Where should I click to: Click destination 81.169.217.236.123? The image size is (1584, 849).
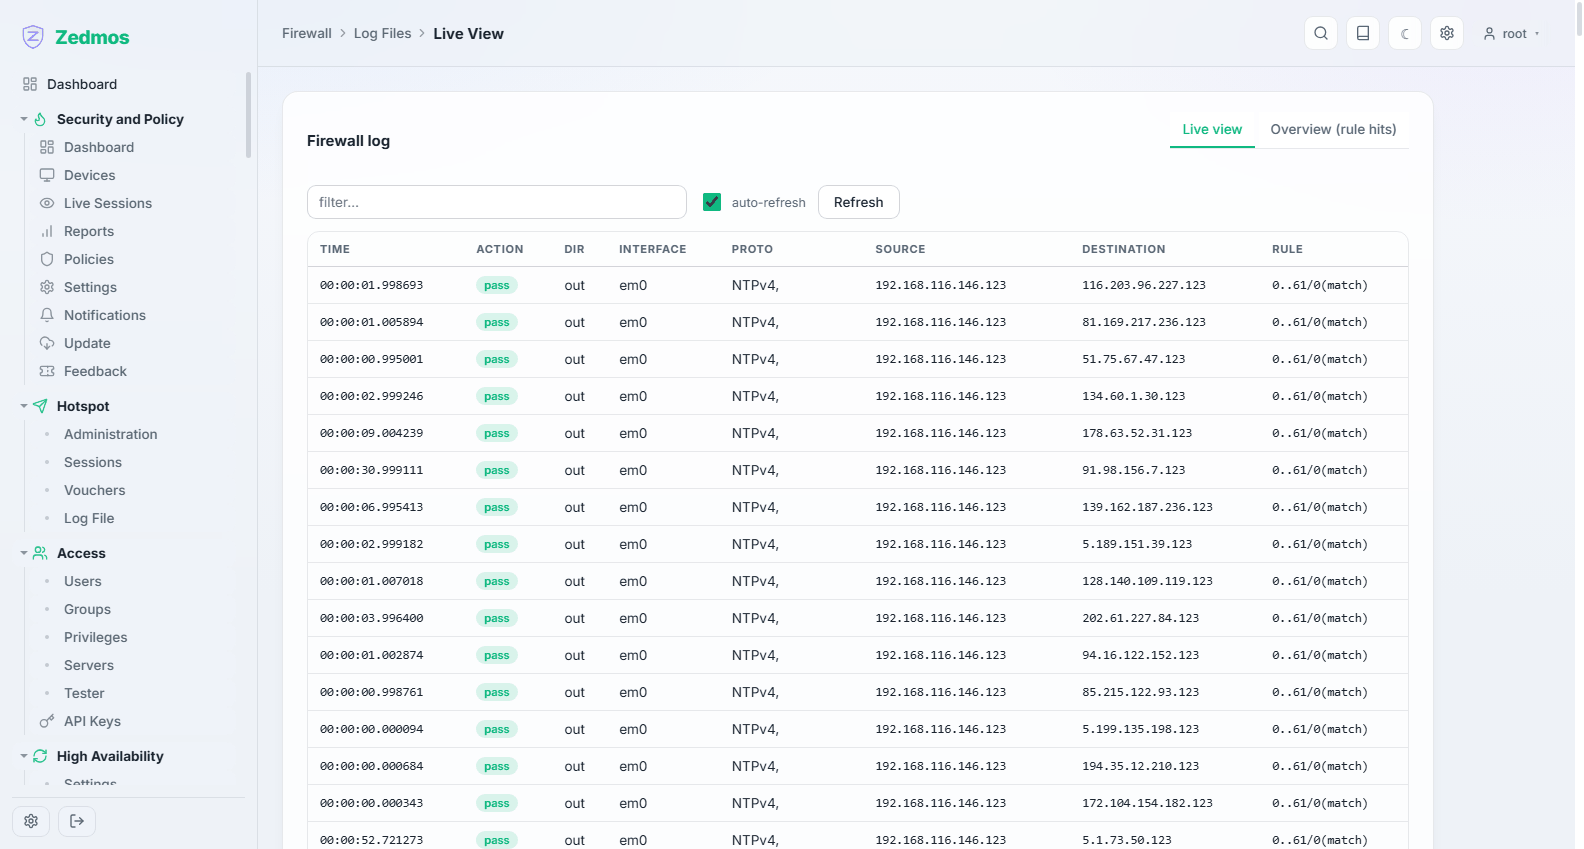click(x=1144, y=322)
